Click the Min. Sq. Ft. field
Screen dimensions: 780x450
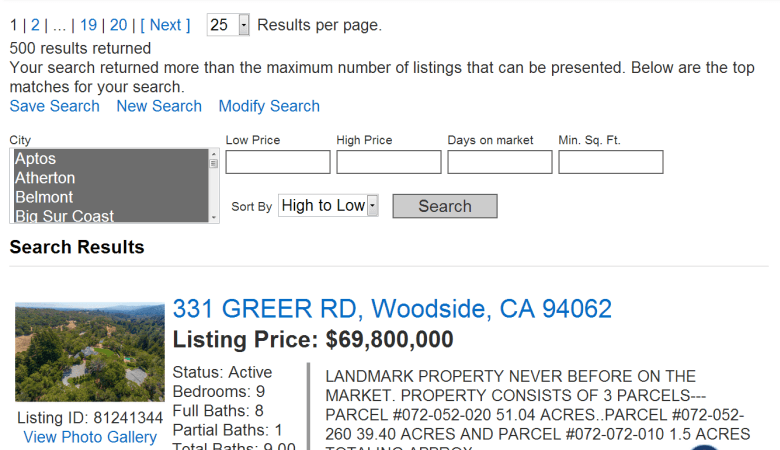(611, 162)
